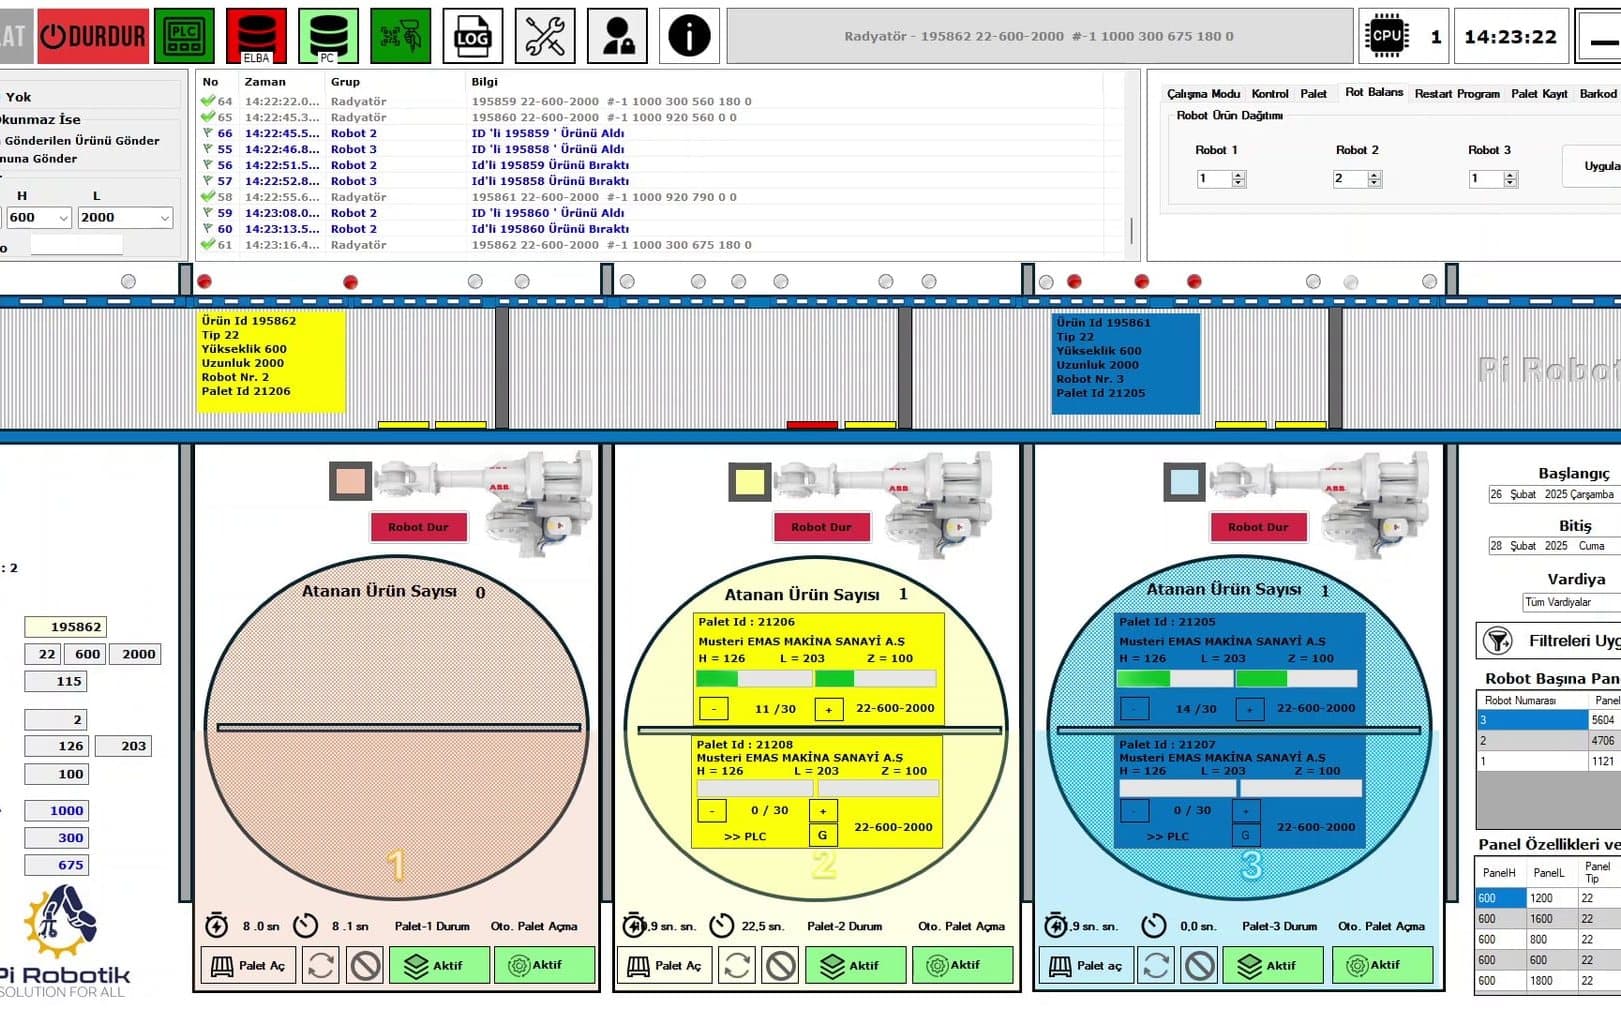Viewport: 1621px width, 1013px height.
Task: Click the funnel filter icon
Action: point(1497,640)
